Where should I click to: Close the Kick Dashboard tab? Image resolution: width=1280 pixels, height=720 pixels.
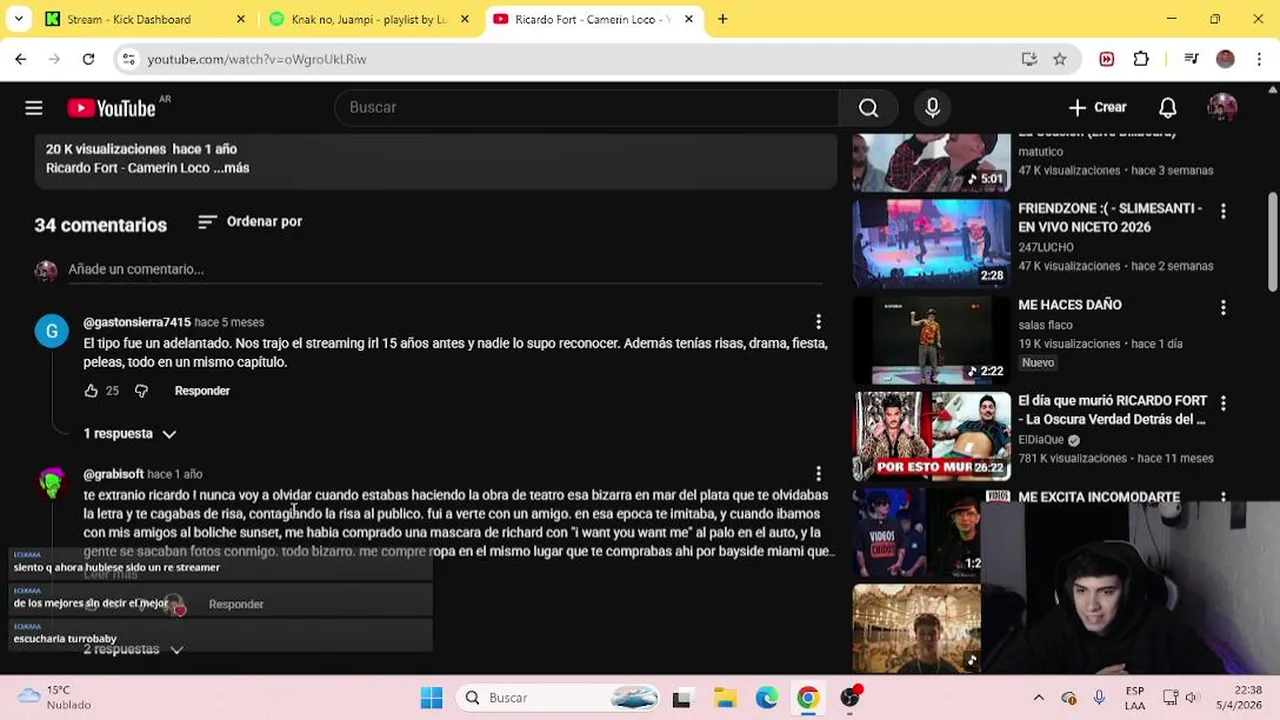[x=240, y=19]
